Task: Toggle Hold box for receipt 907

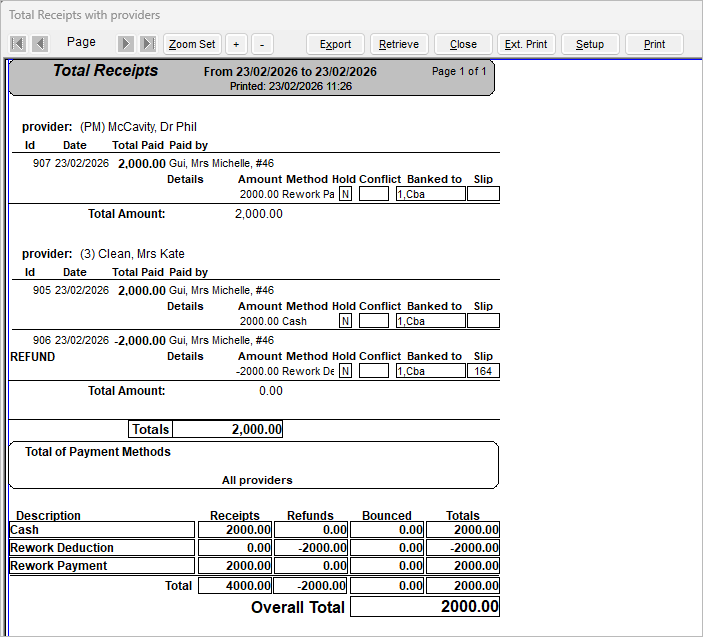Action: [345, 194]
